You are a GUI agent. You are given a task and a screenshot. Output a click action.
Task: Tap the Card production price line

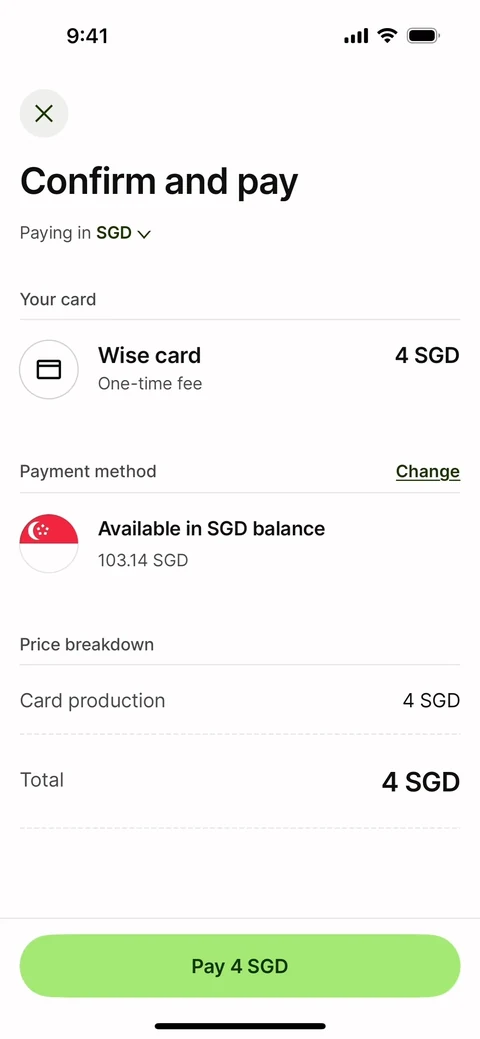240,700
